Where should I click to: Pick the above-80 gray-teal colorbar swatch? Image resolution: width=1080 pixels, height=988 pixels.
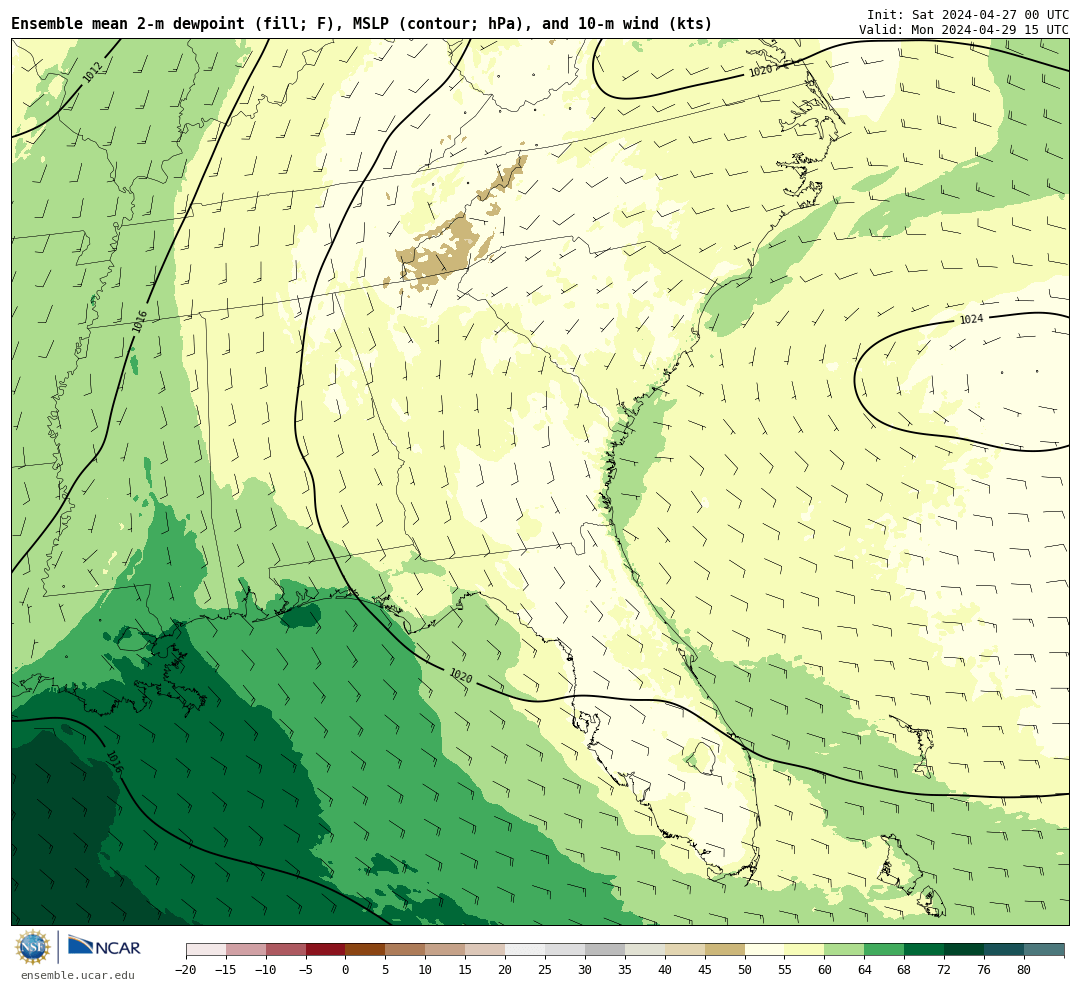tap(1045, 949)
